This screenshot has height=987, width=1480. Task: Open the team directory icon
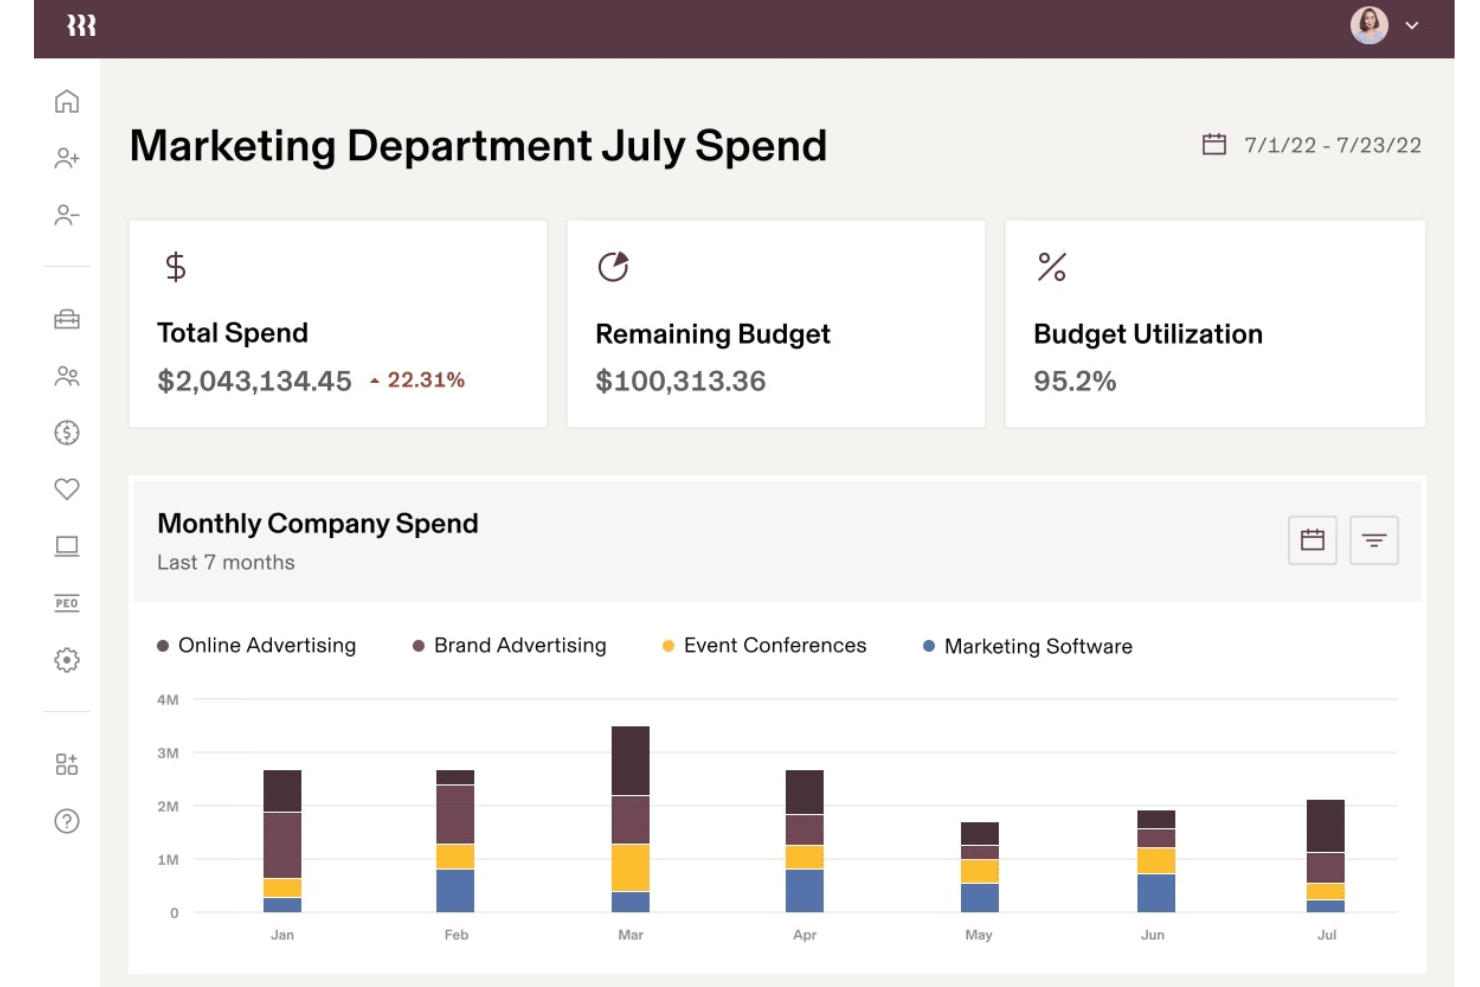(66, 375)
